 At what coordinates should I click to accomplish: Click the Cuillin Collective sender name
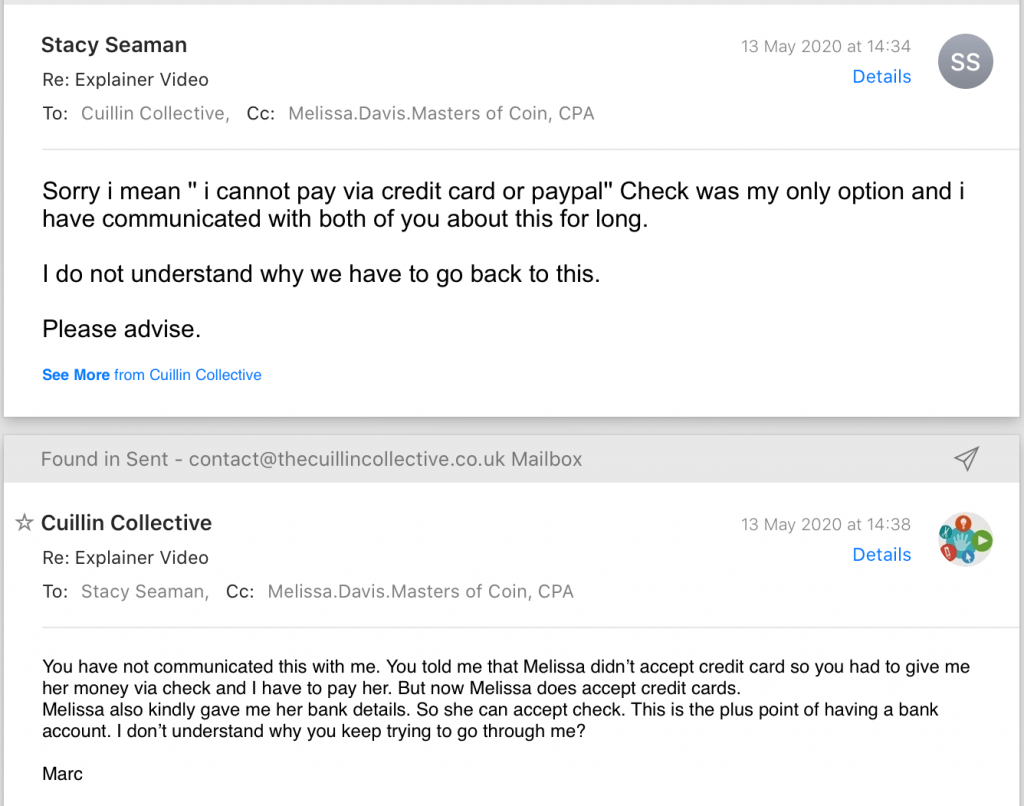[x=126, y=523]
